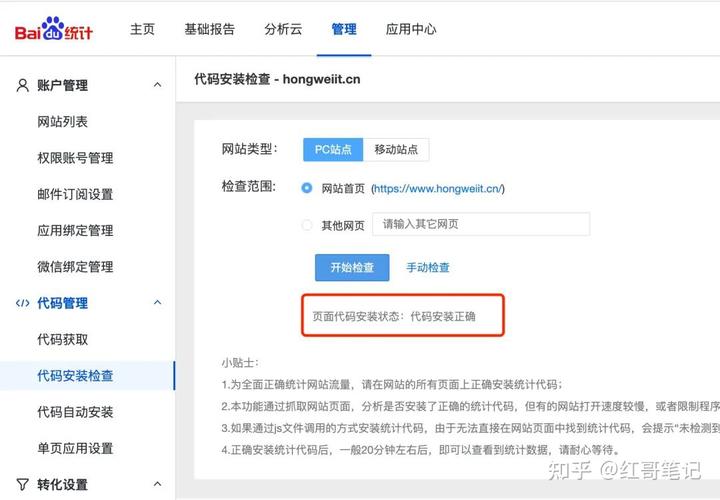Screen dimensions: 720x500
Task: Click the 账户管理 user icon
Action: tap(22, 85)
